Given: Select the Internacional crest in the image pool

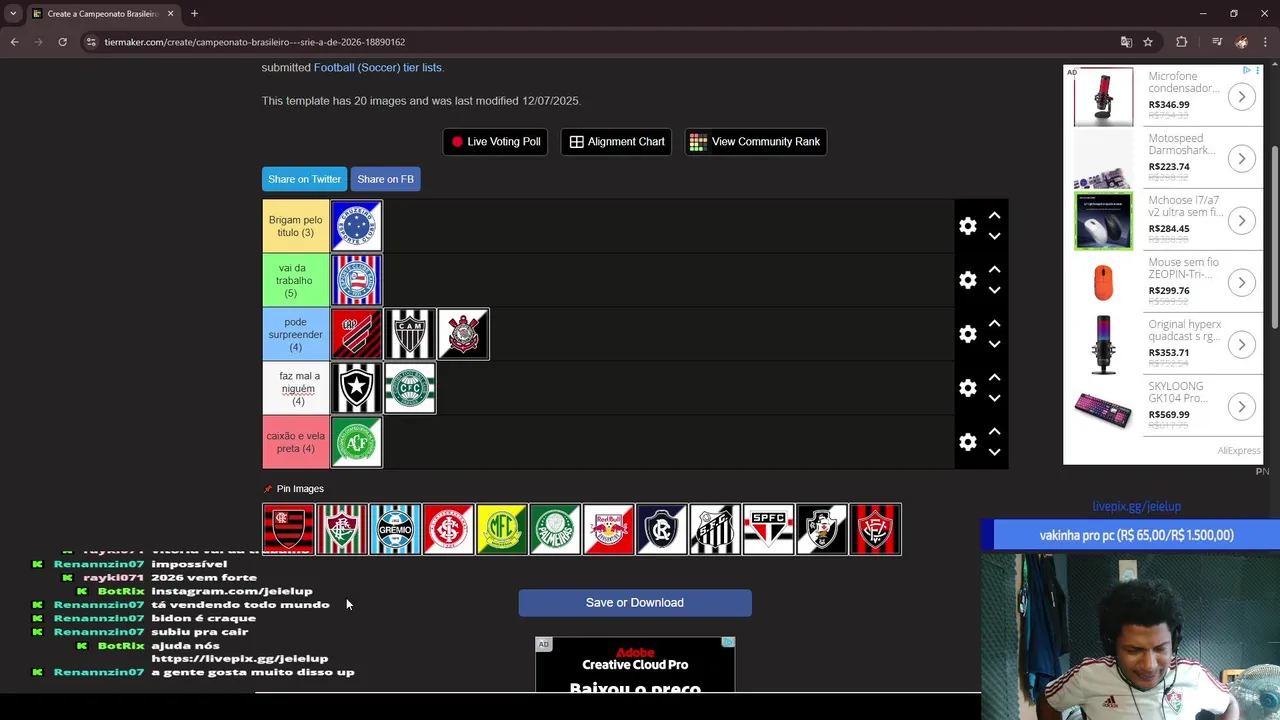Looking at the screenshot, I should pos(448,529).
